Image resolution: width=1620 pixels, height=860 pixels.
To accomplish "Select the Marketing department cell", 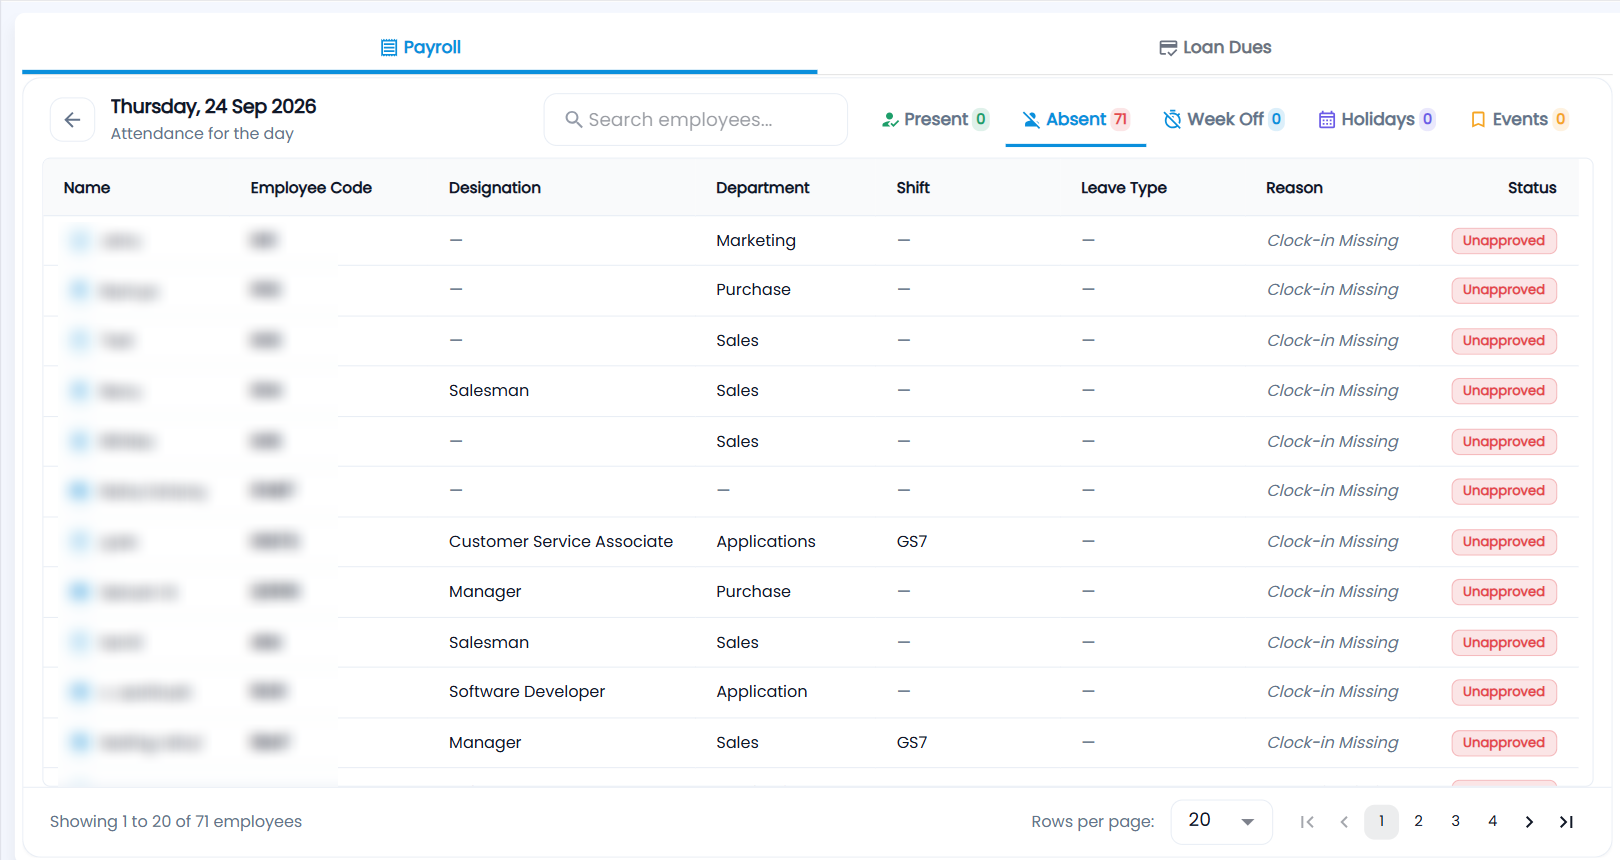I will (x=756, y=241).
